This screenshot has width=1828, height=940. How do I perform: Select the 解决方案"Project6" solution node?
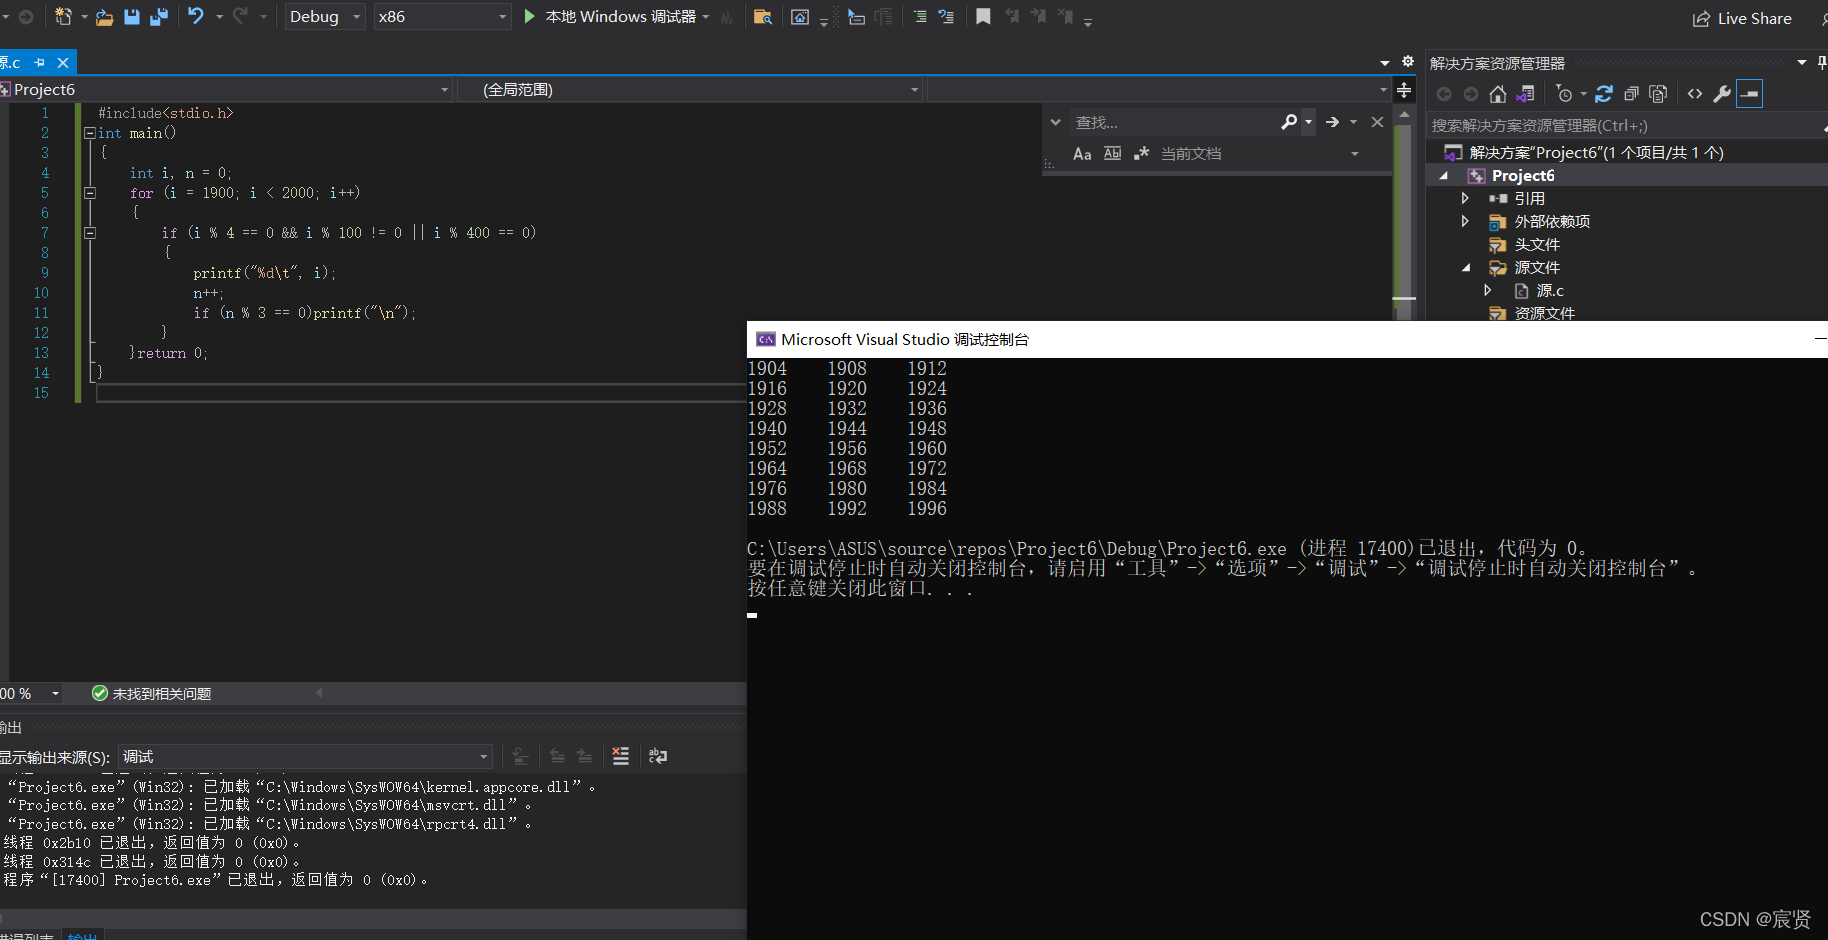pos(1596,153)
